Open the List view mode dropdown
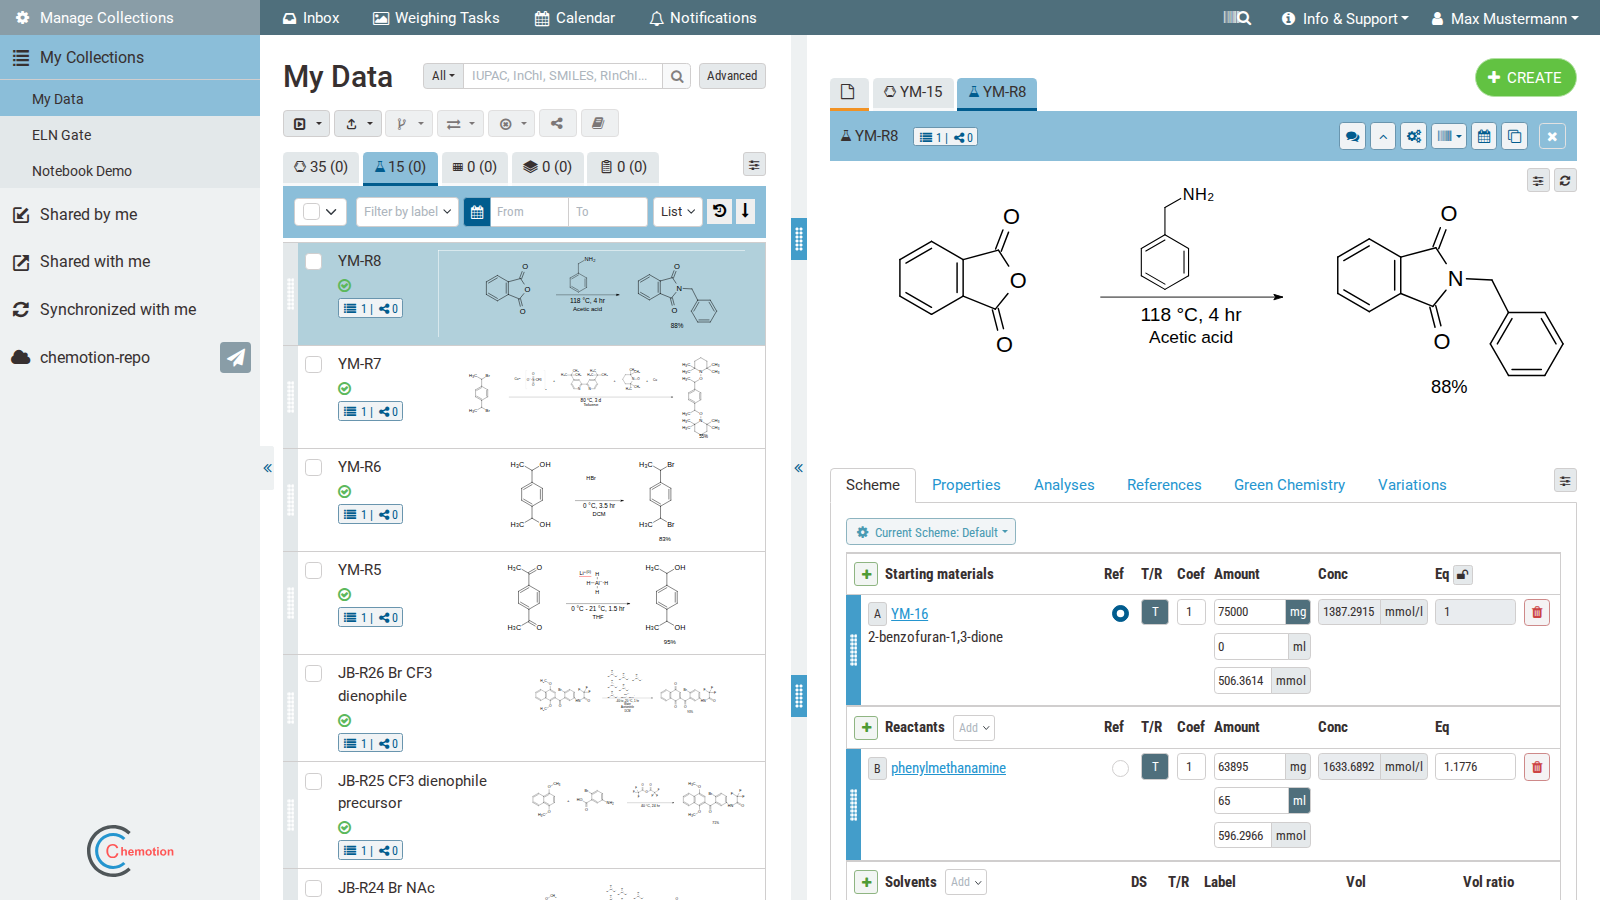Screen dimensions: 1600x900 pos(678,211)
